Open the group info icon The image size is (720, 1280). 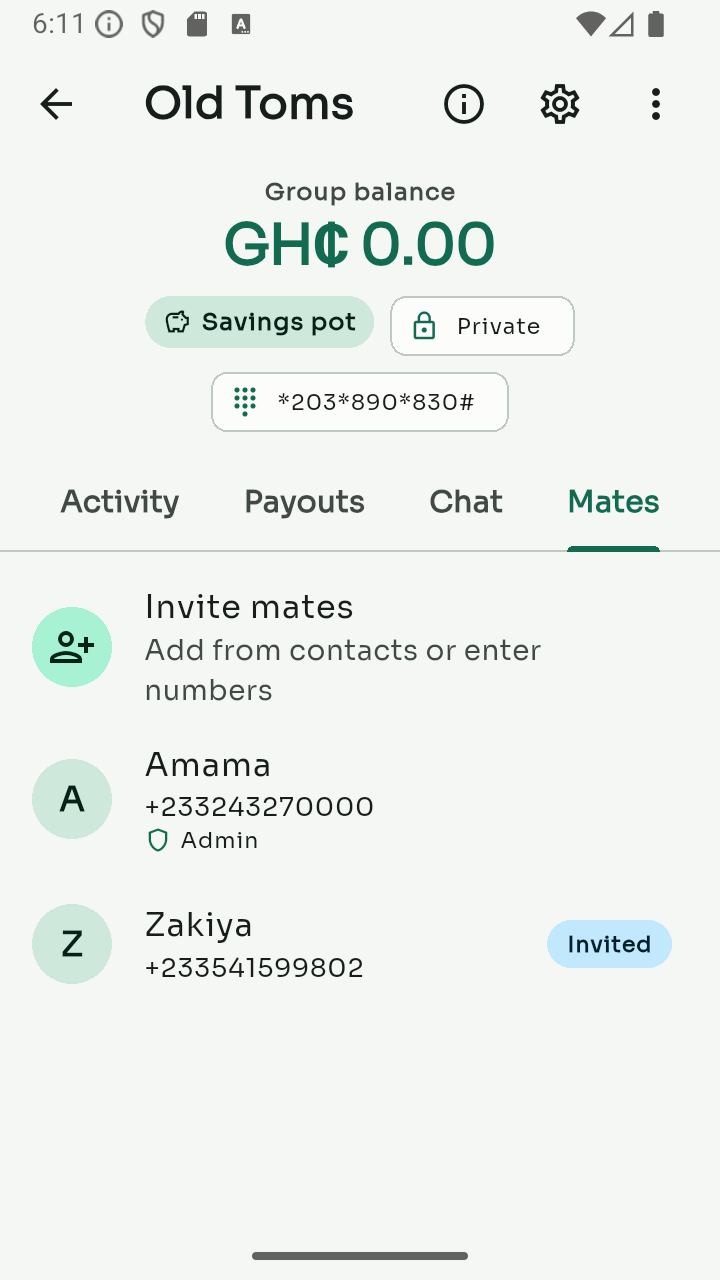click(x=464, y=104)
